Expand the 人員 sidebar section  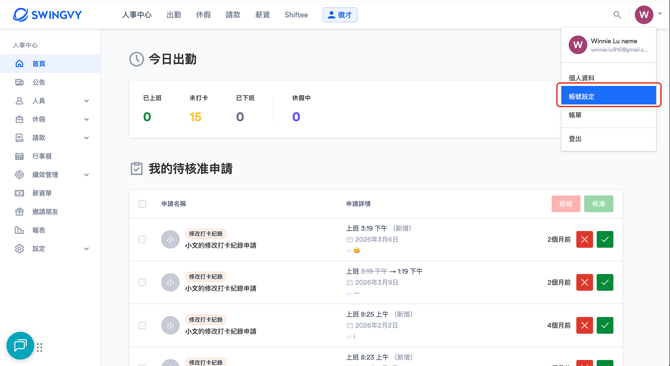point(86,101)
